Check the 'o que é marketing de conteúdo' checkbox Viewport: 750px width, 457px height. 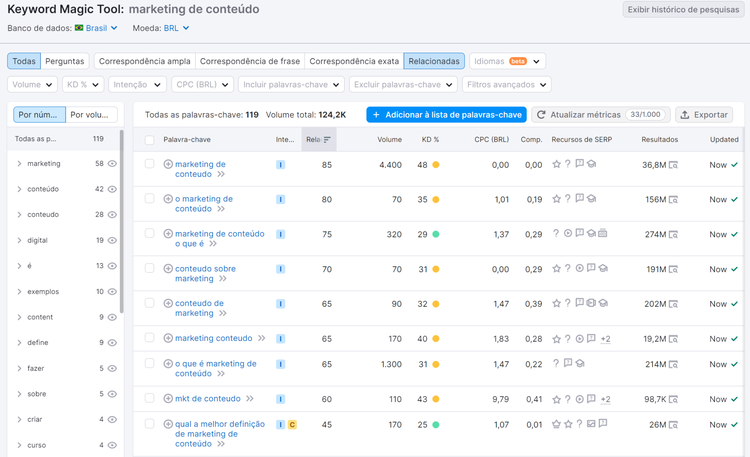pyautogui.click(x=150, y=363)
